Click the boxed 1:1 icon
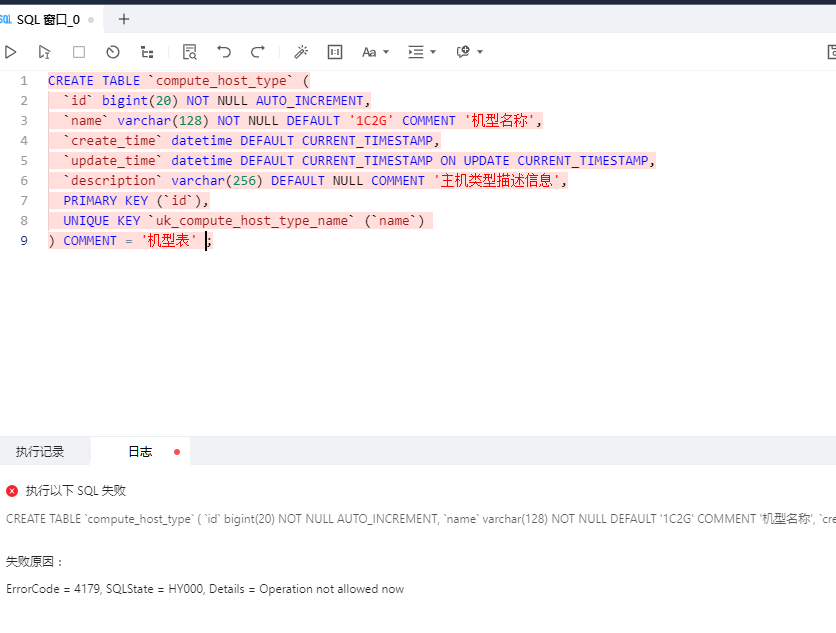Image resolution: width=836 pixels, height=633 pixels. click(x=335, y=52)
